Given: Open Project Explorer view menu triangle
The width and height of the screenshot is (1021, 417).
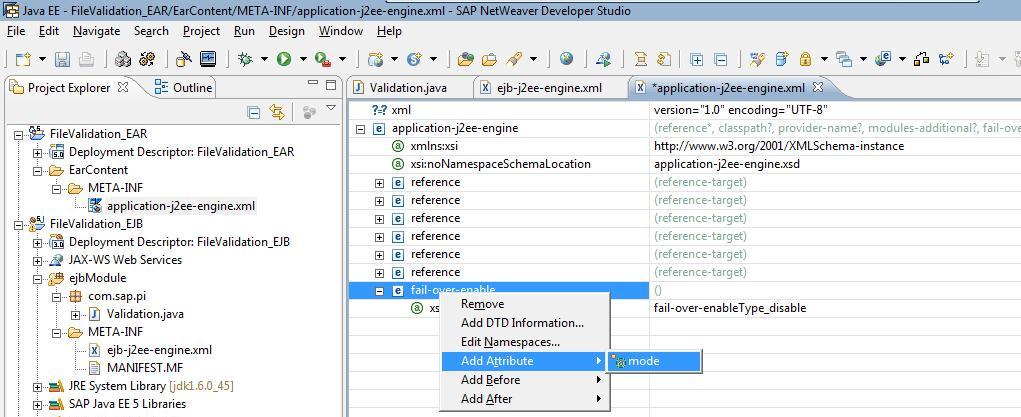Looking at the screenshot, I should click(330, 108).
